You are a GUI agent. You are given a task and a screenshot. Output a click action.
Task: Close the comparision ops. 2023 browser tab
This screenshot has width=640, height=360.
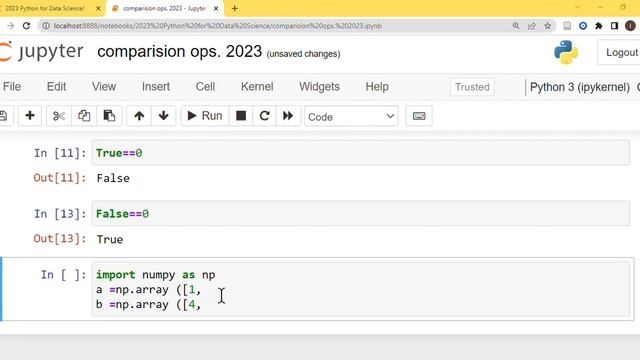216,8
